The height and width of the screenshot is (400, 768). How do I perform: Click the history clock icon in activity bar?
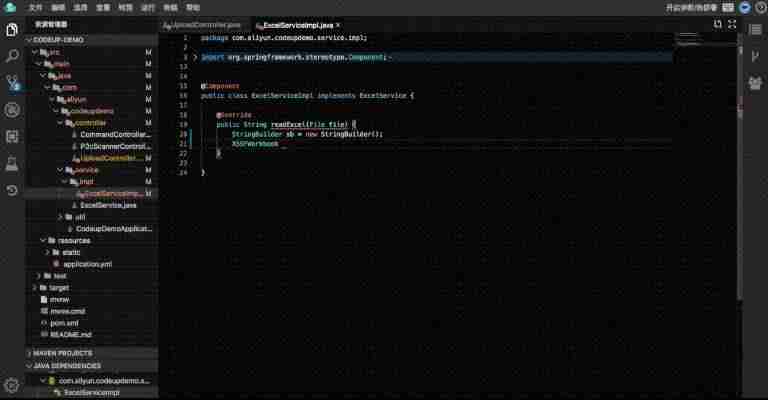click(x=12, y=190)
